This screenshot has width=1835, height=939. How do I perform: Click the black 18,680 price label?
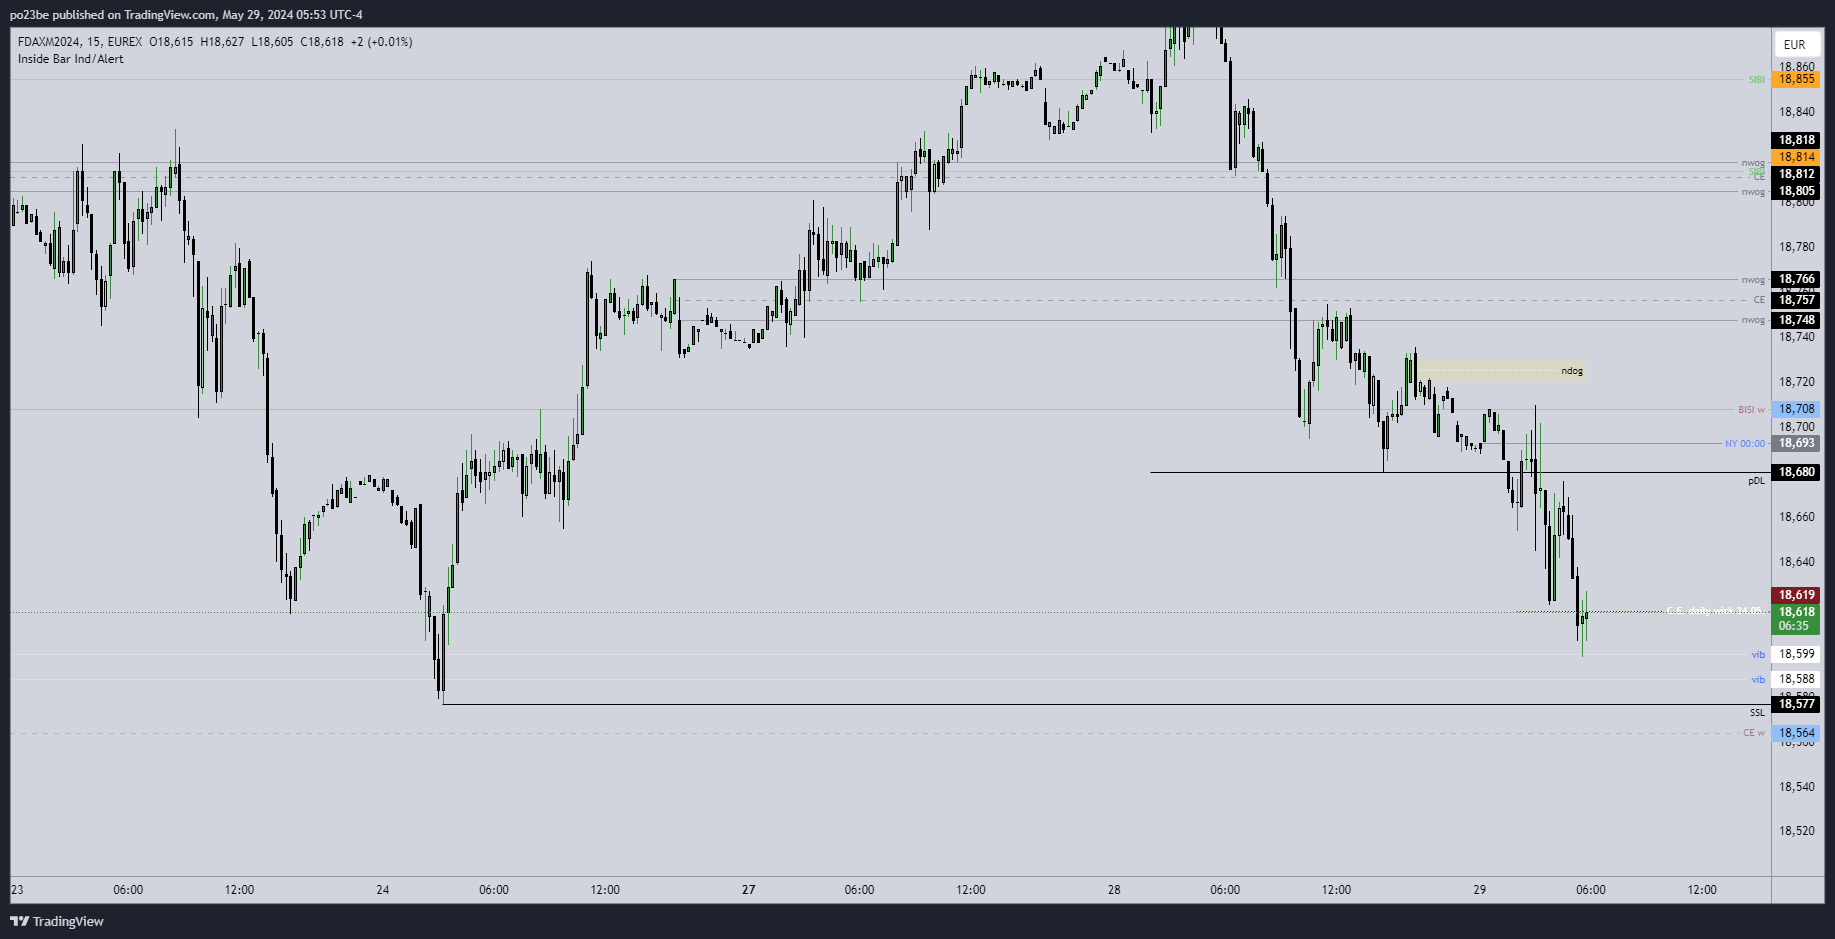tap(1796, 472)
